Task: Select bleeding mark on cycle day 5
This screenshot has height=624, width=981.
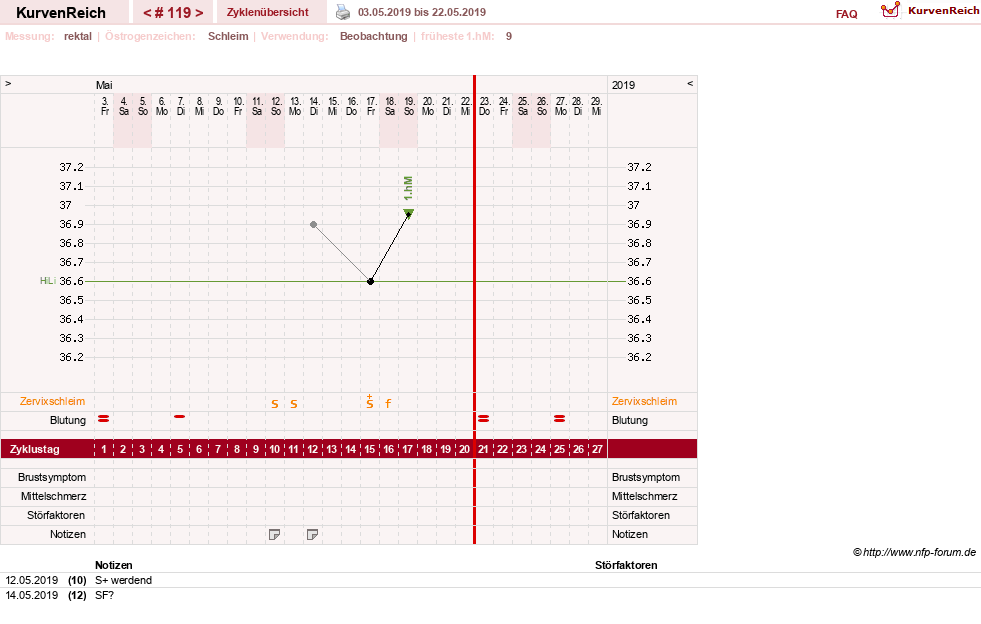Action: pyautogui.click(x=180, y=416)
